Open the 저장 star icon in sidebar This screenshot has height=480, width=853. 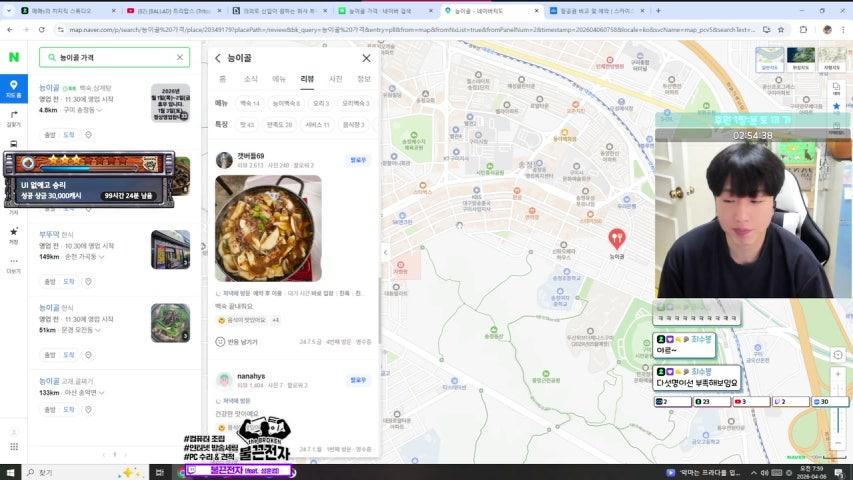(x=14, y=234)
